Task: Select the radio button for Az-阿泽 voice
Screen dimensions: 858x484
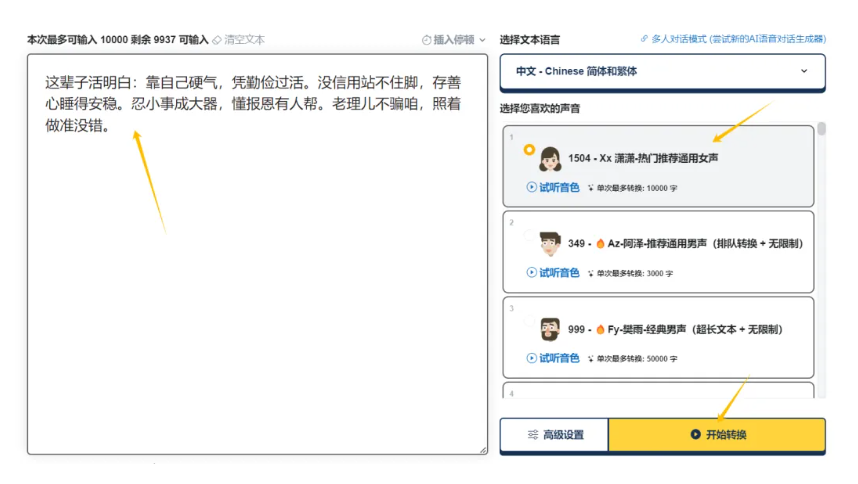Action: tap(529, 235)
